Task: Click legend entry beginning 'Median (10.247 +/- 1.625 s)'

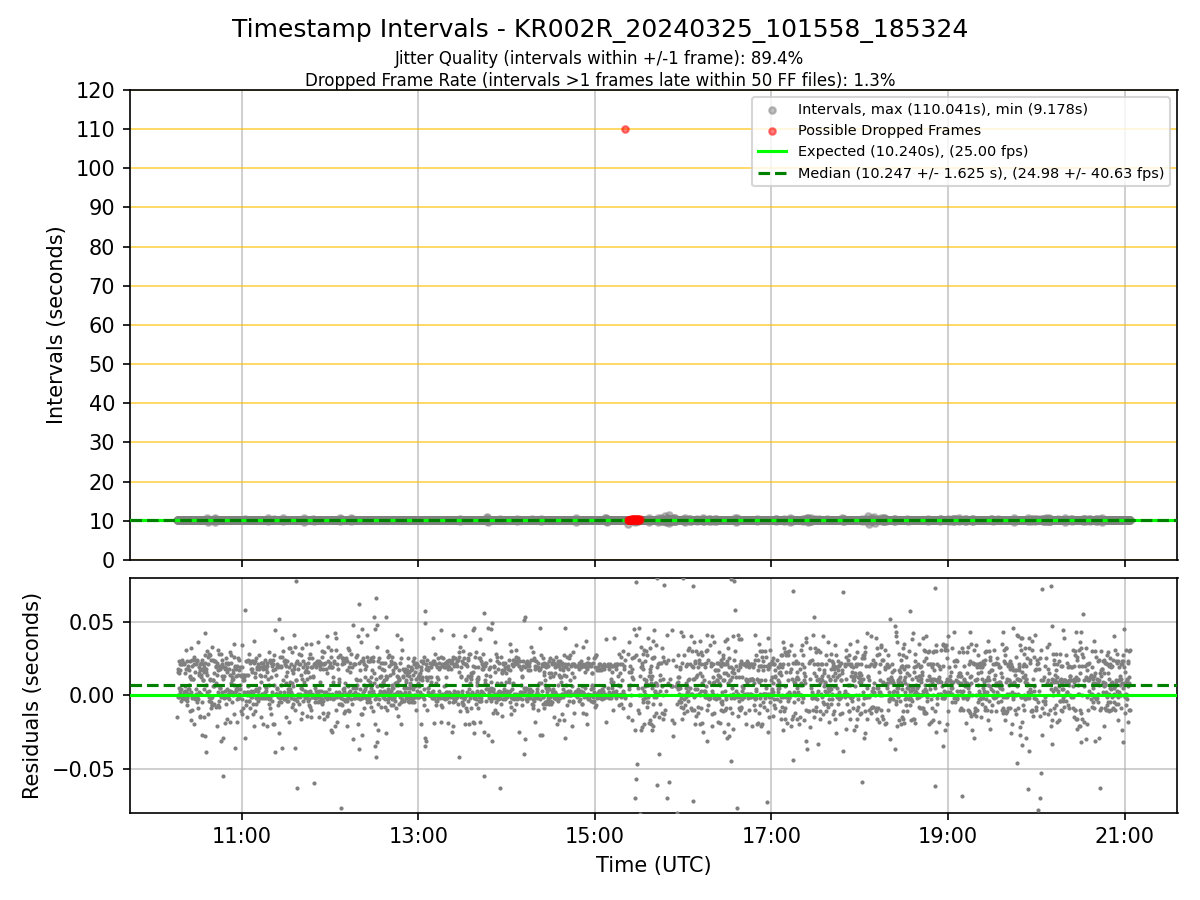Action: pos(980,173)
